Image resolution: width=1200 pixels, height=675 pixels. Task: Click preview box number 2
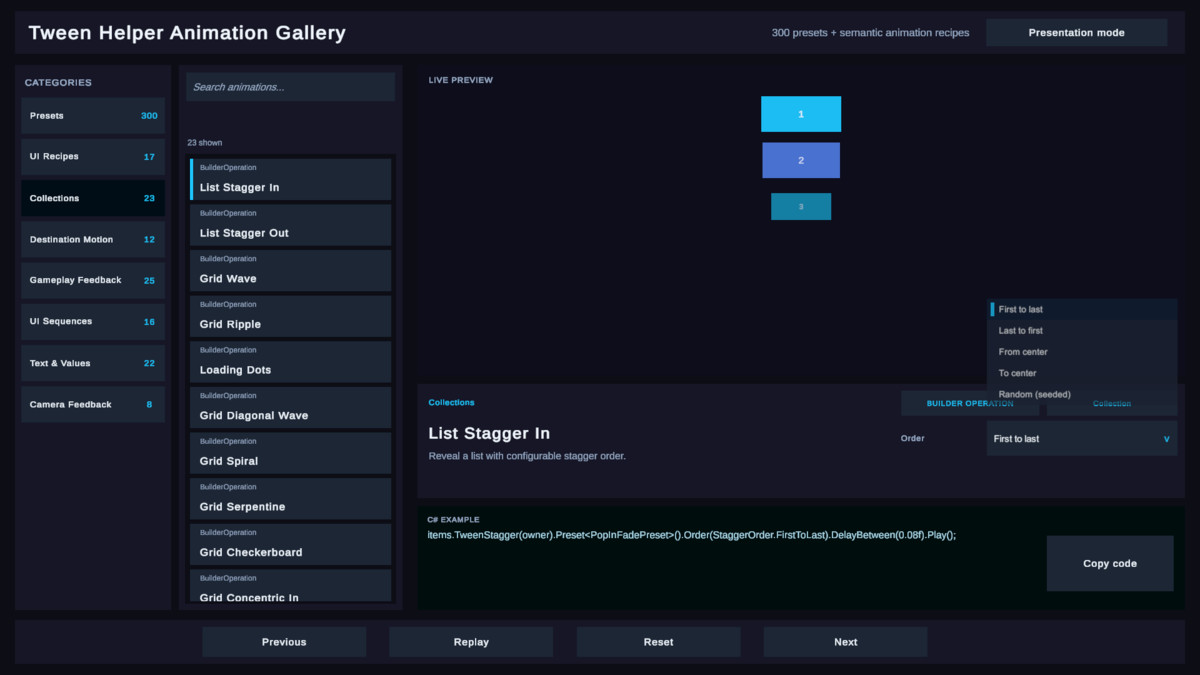(801, 160)
